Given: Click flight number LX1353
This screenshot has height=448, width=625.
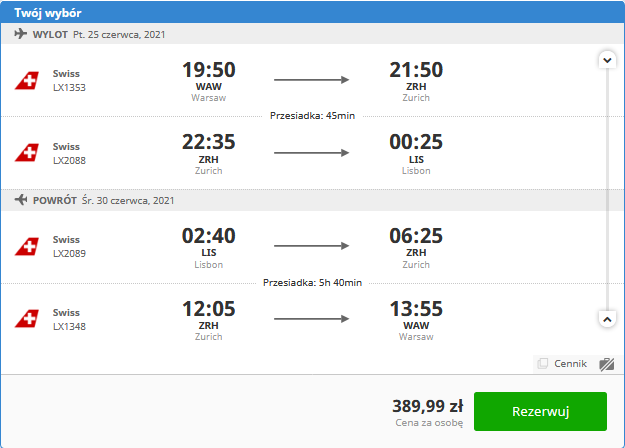Looking at the screenshot, I should tap(69, 88).
